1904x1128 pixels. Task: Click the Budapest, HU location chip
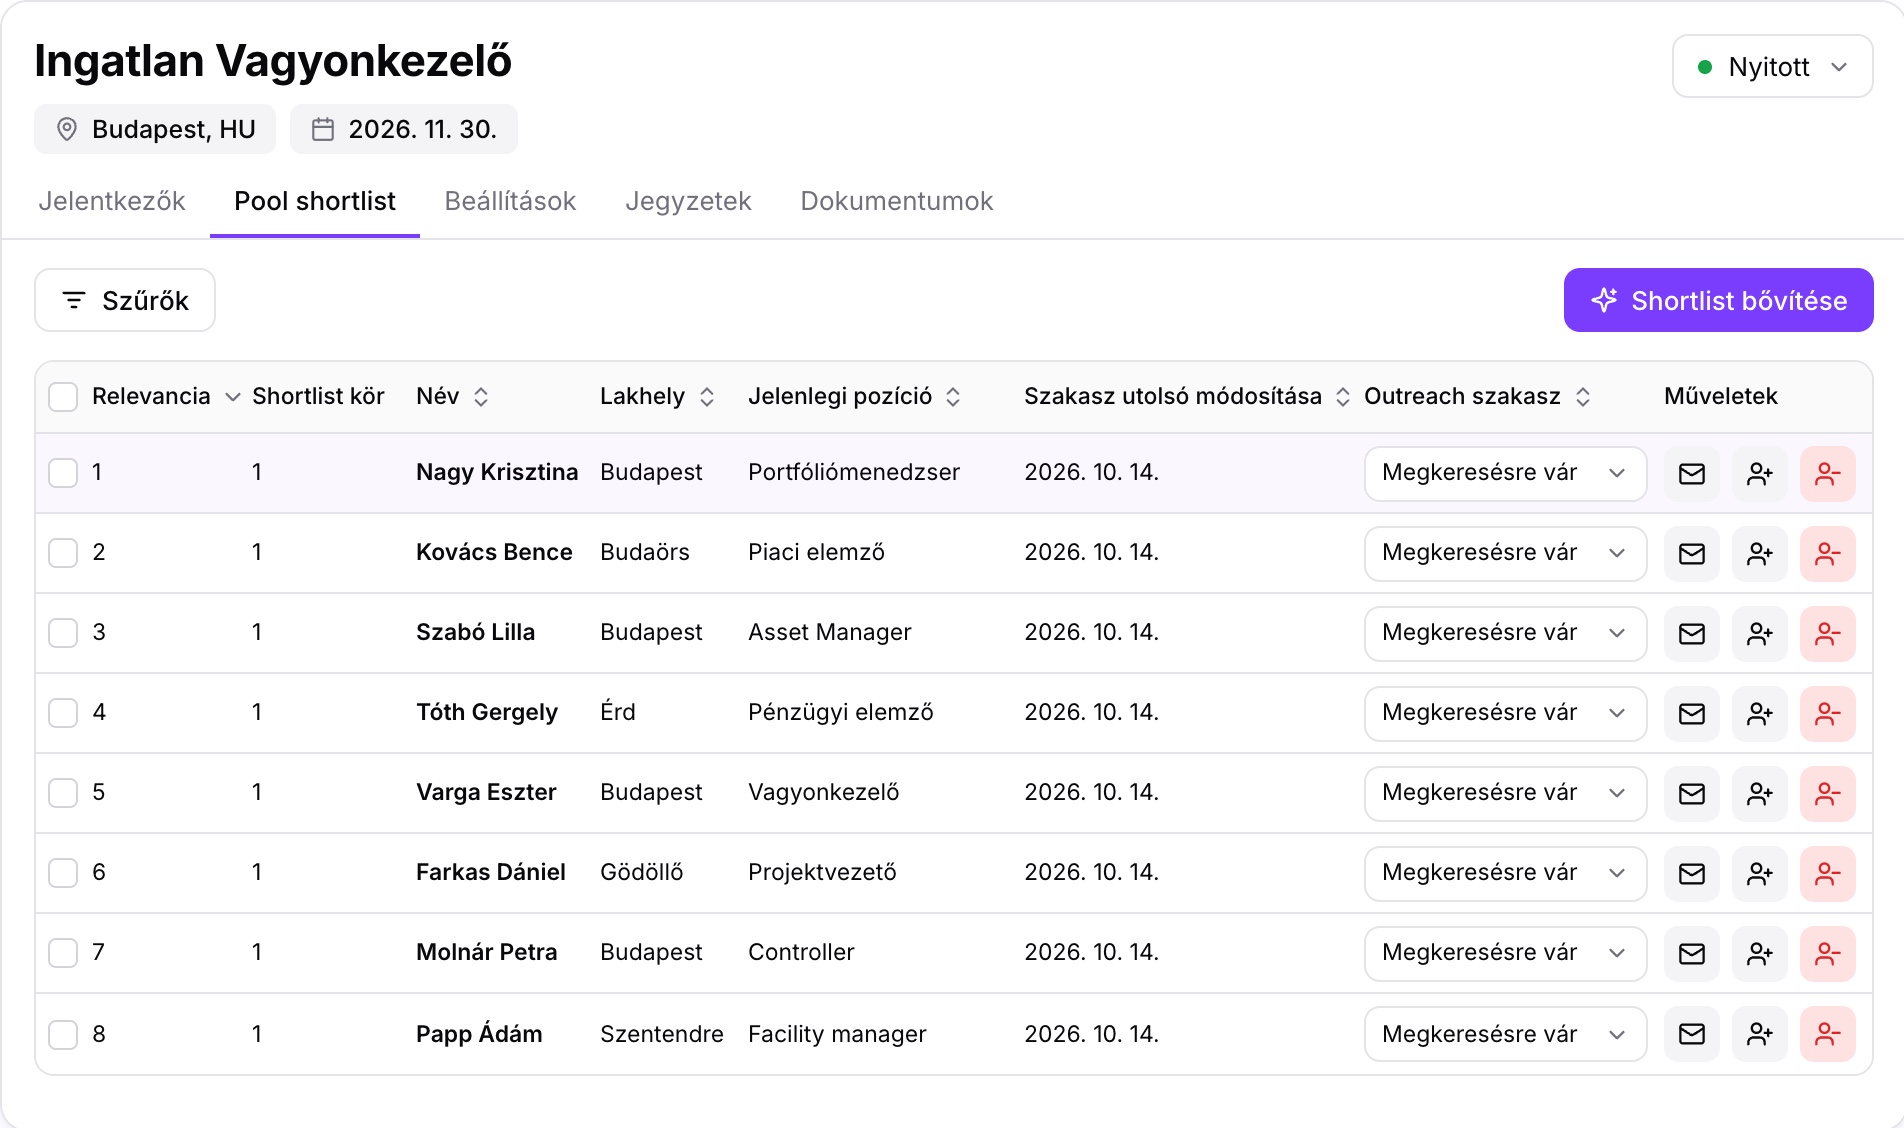[x=155, y=129]
